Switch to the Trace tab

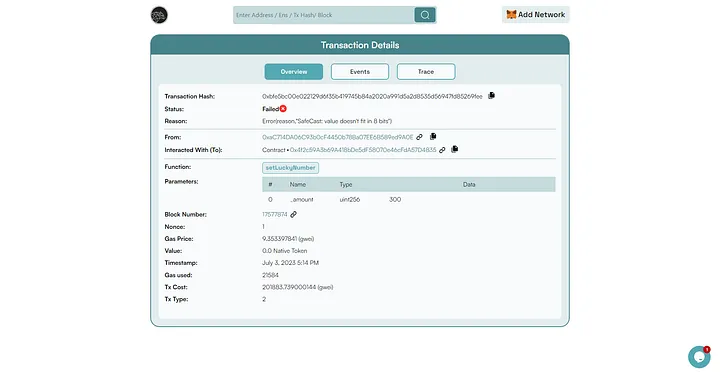426,72
